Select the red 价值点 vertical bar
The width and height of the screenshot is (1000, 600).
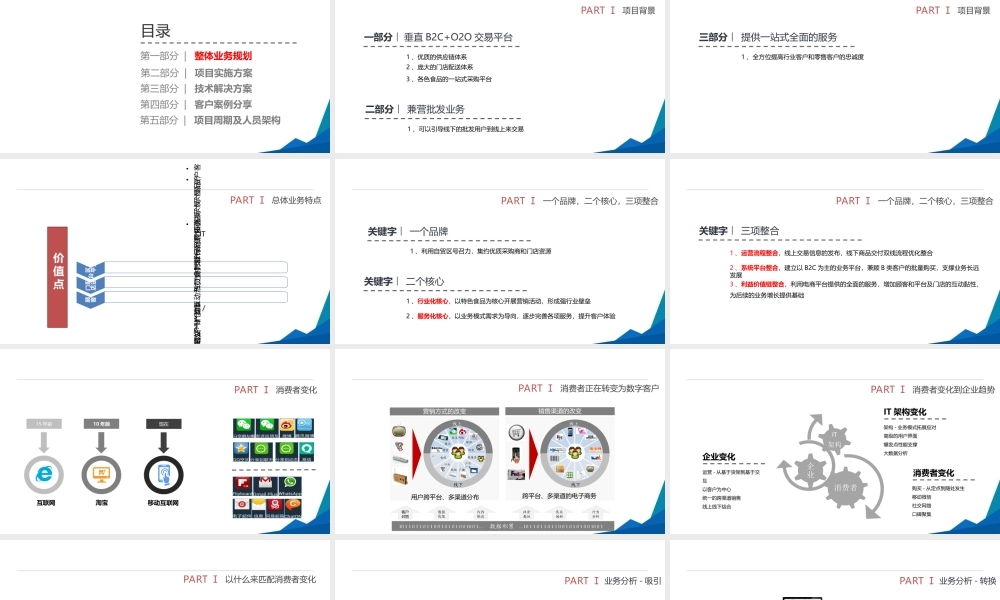pos(56,275)
